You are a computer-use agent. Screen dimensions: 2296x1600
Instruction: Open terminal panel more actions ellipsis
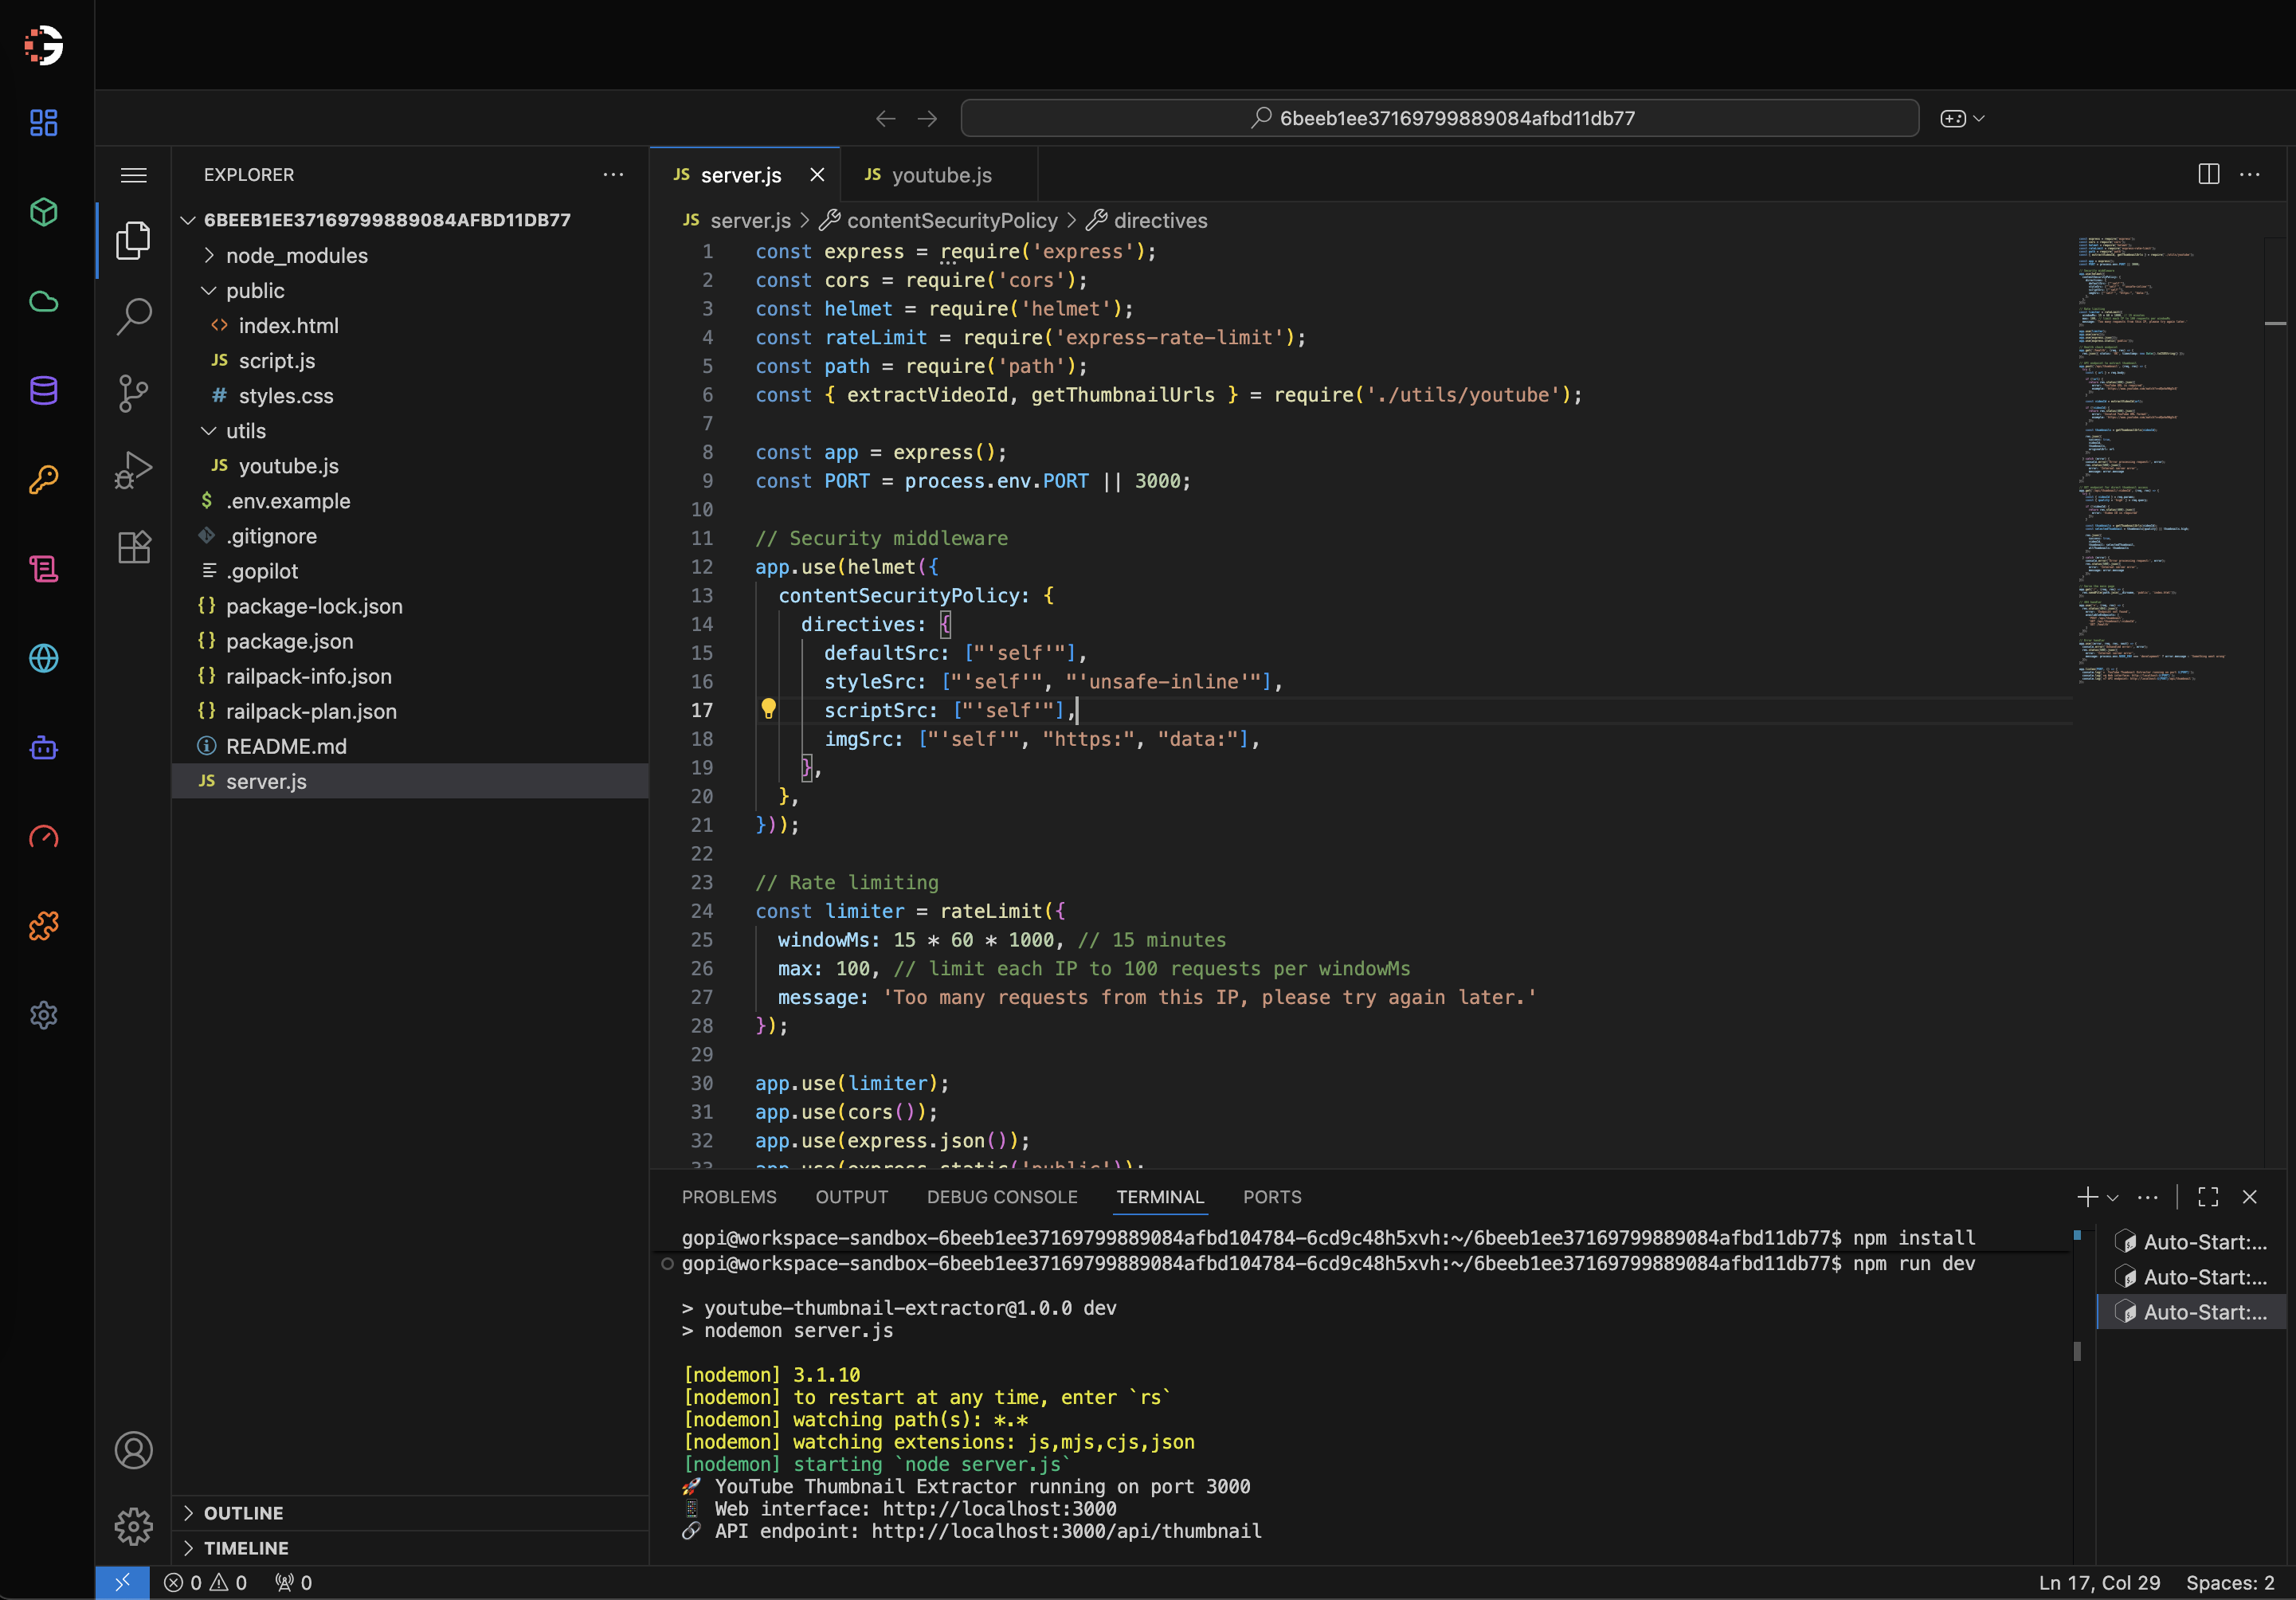pyautogui.click(x=2147, y=1196)
